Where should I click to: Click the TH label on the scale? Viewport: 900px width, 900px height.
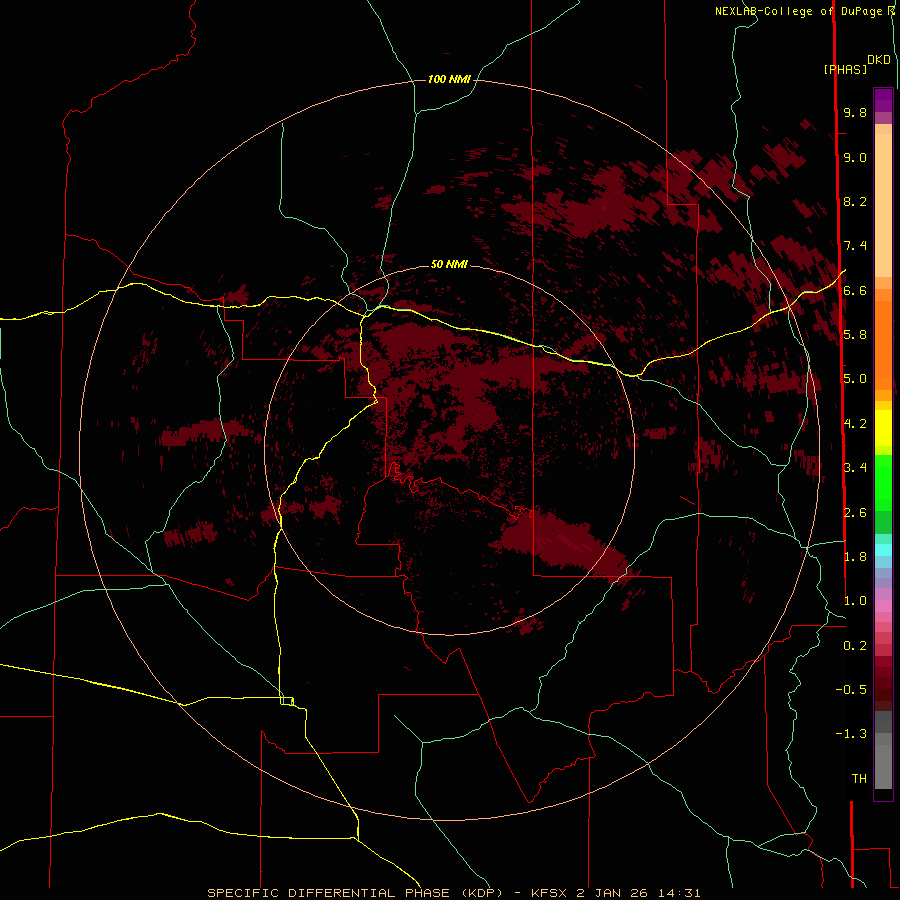(859, 779)
